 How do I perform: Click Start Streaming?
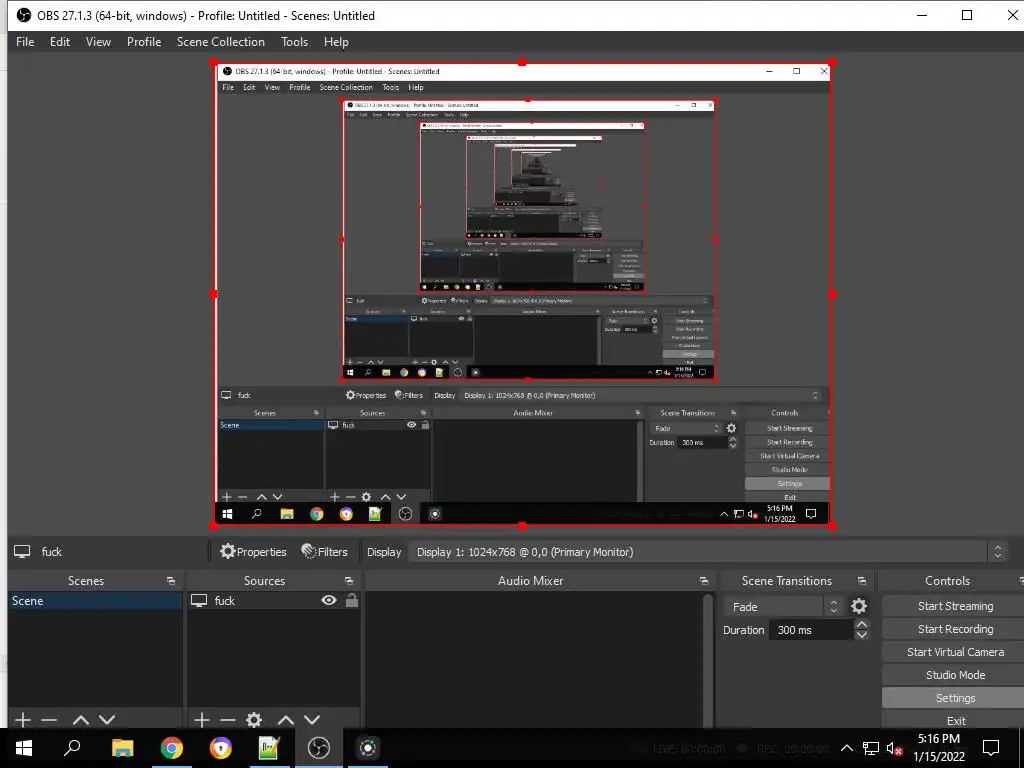[955, 606]
